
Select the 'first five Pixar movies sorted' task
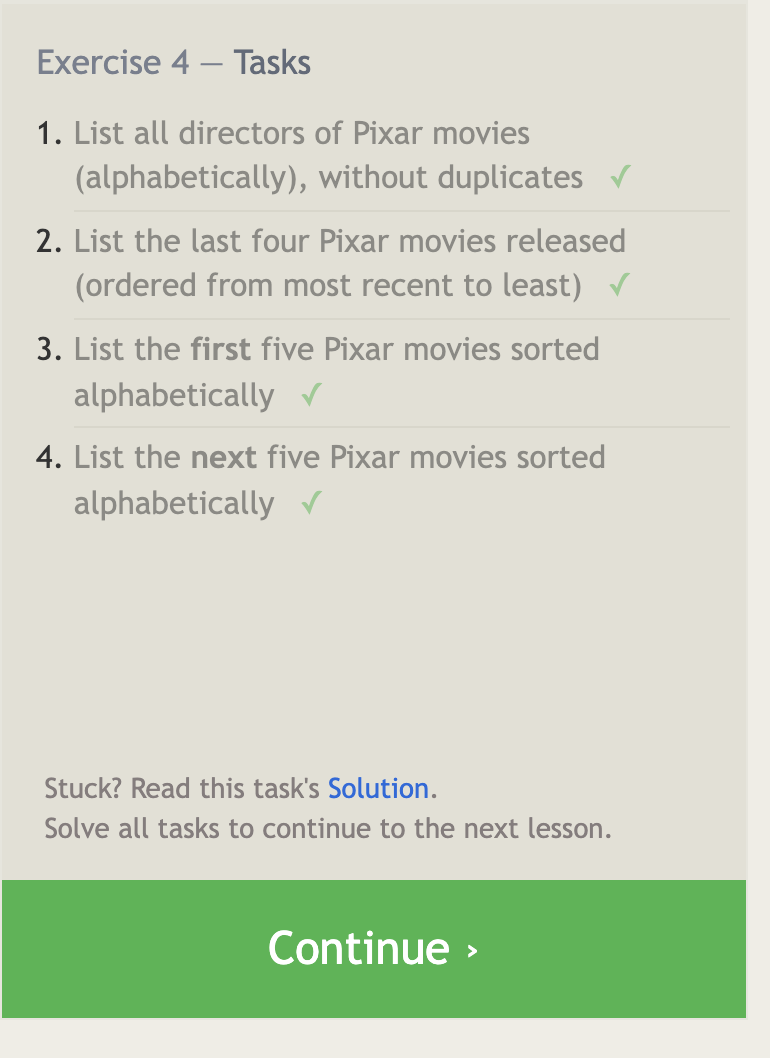[x=336, y=350]
